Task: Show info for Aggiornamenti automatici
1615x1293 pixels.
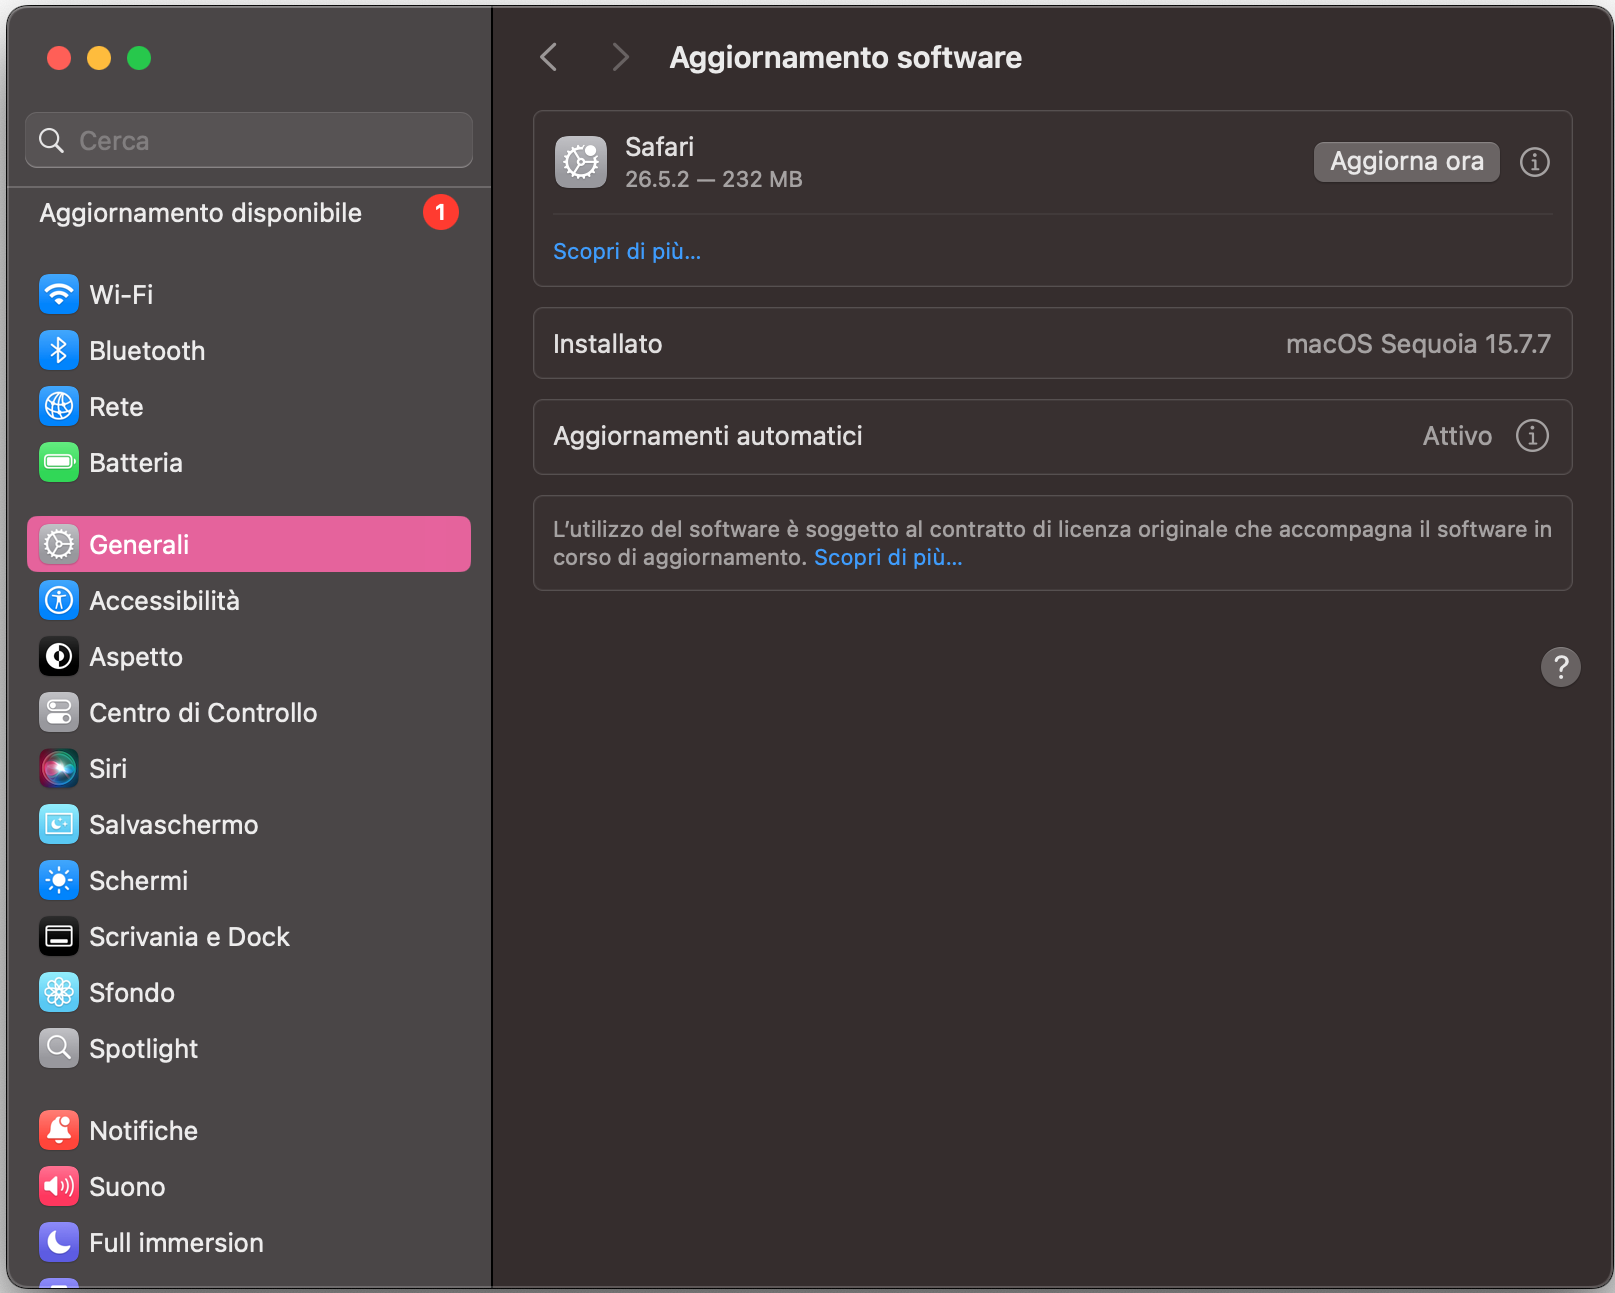Action: click(1532, 436)
